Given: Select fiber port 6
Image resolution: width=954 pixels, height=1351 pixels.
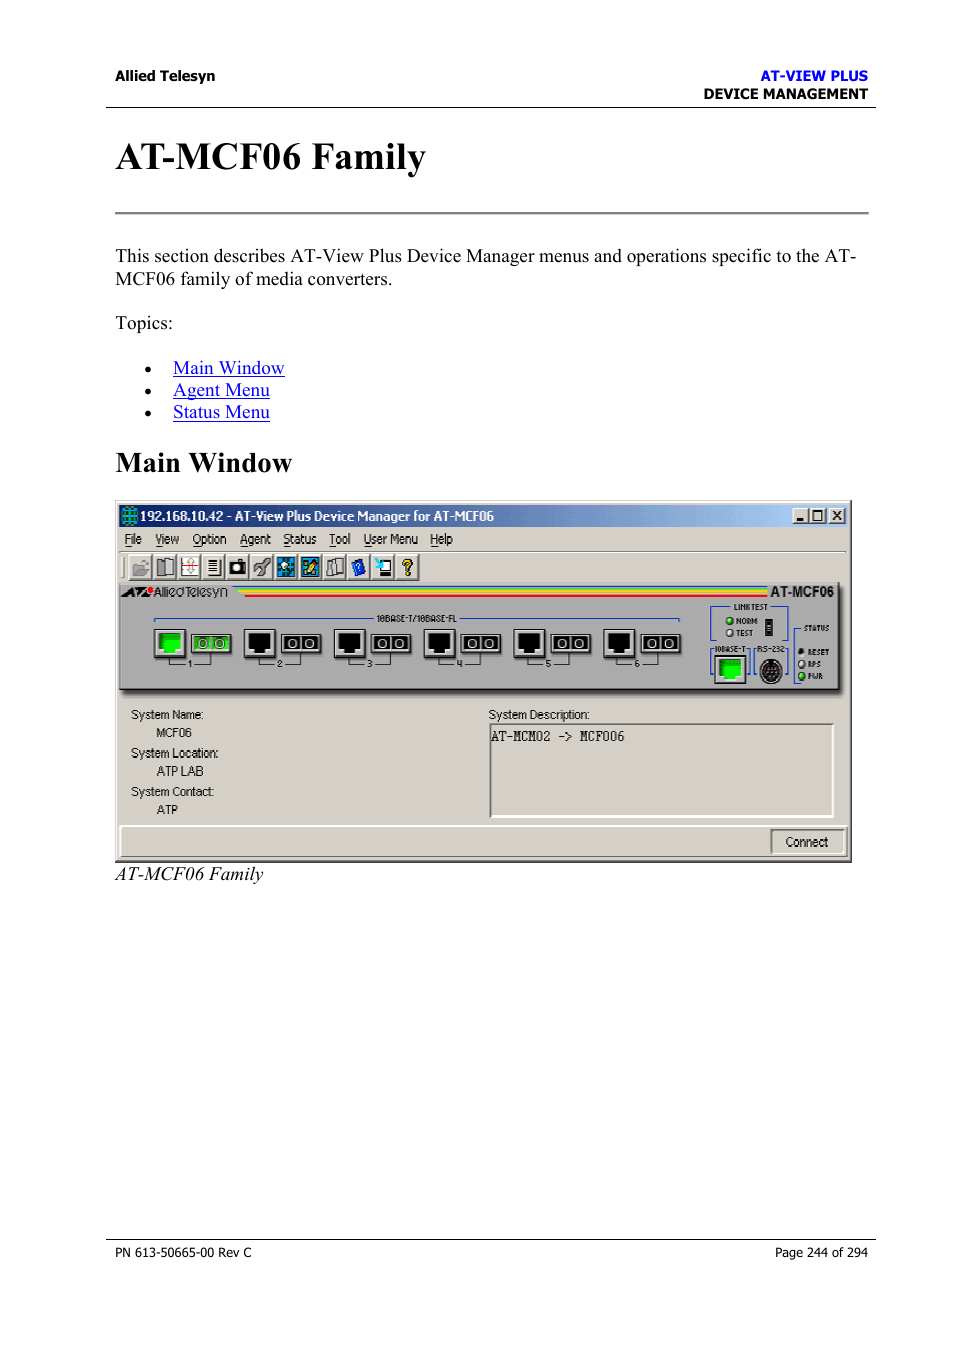Looking at the screenshot, I should click(660, 643).
